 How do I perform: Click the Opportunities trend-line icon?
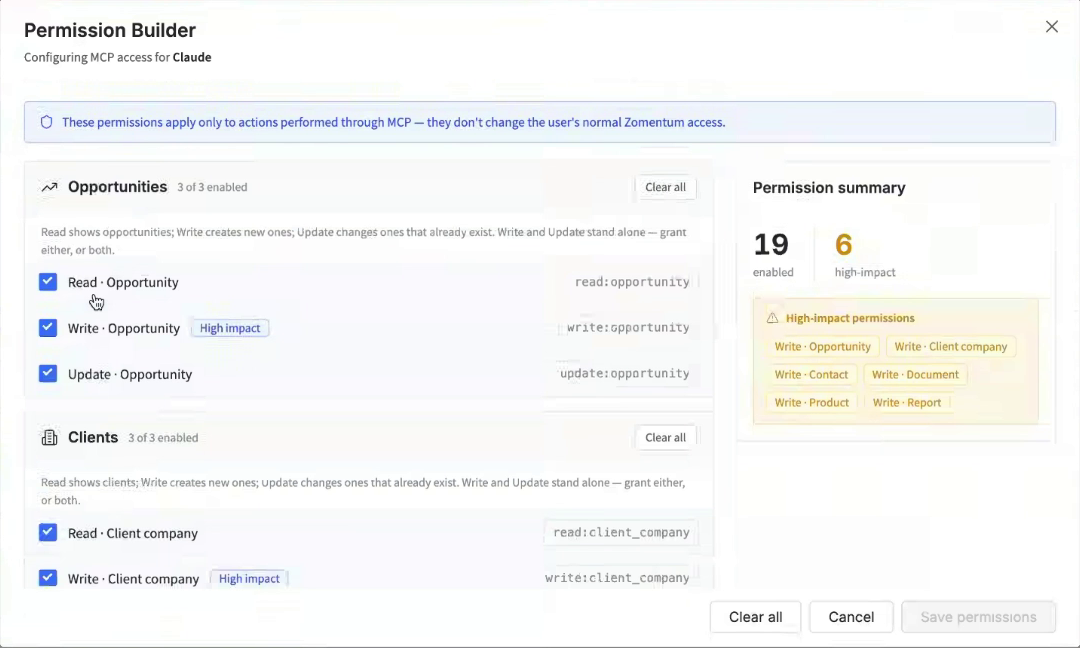(x=49, y=187)
